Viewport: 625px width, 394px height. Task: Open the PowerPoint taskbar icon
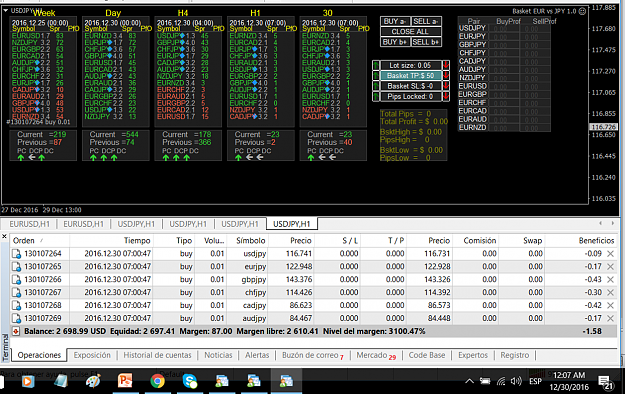(125, 381)
